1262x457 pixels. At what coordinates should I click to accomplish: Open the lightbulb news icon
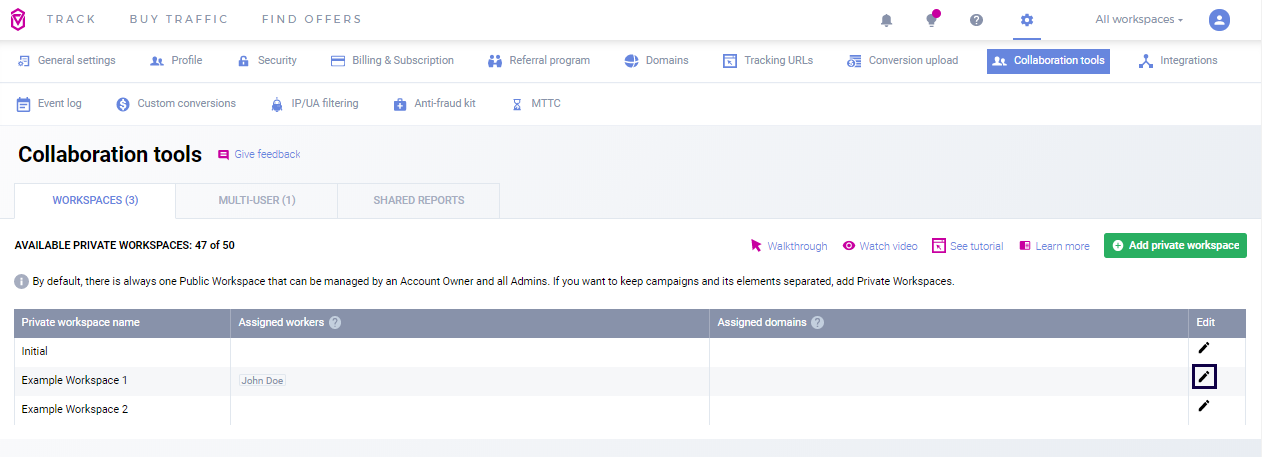click(932, 20)
